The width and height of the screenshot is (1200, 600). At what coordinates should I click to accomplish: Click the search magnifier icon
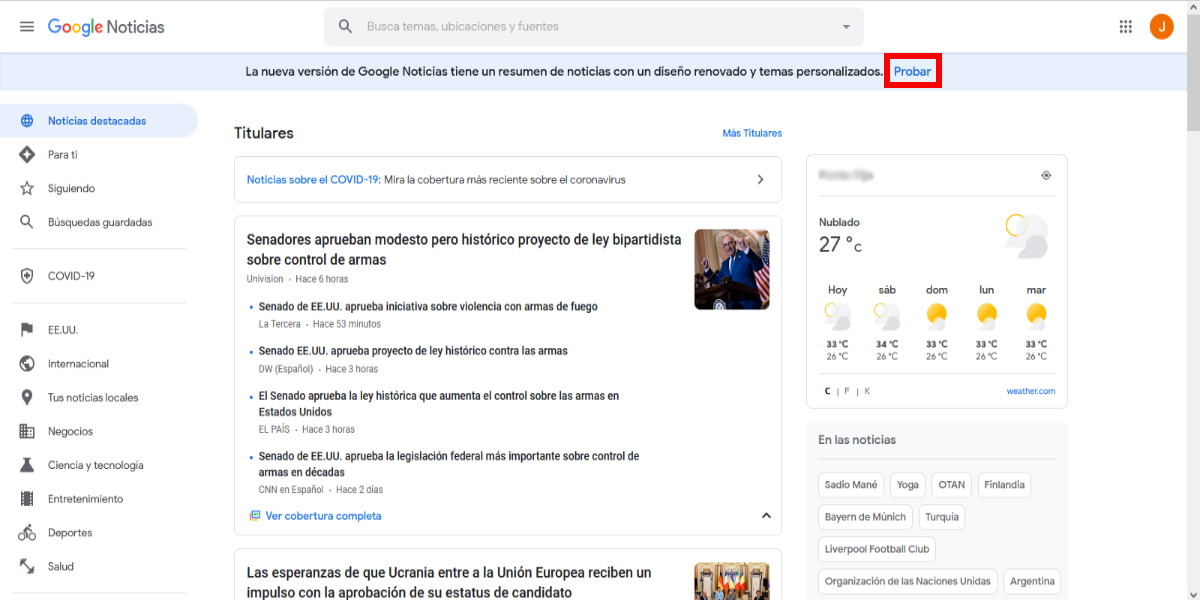[x=345, y=26]
